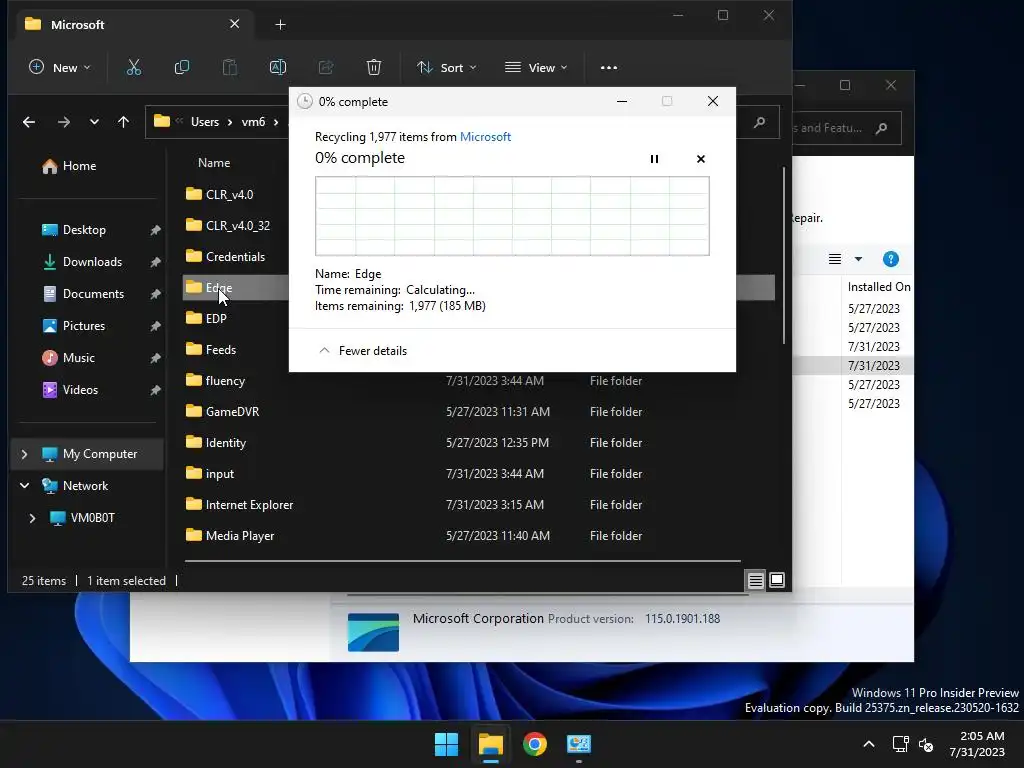This screenshot has width=1024, height=768.
Task: Open Home in navigation pane
Action: coord(69,166)
